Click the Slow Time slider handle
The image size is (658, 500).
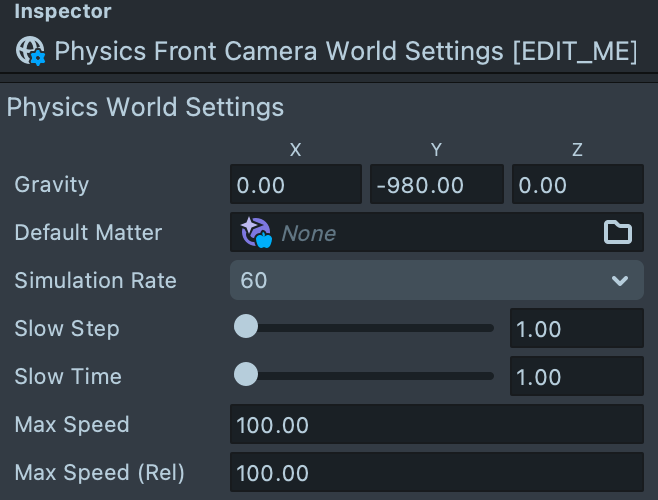coord(245,375)
